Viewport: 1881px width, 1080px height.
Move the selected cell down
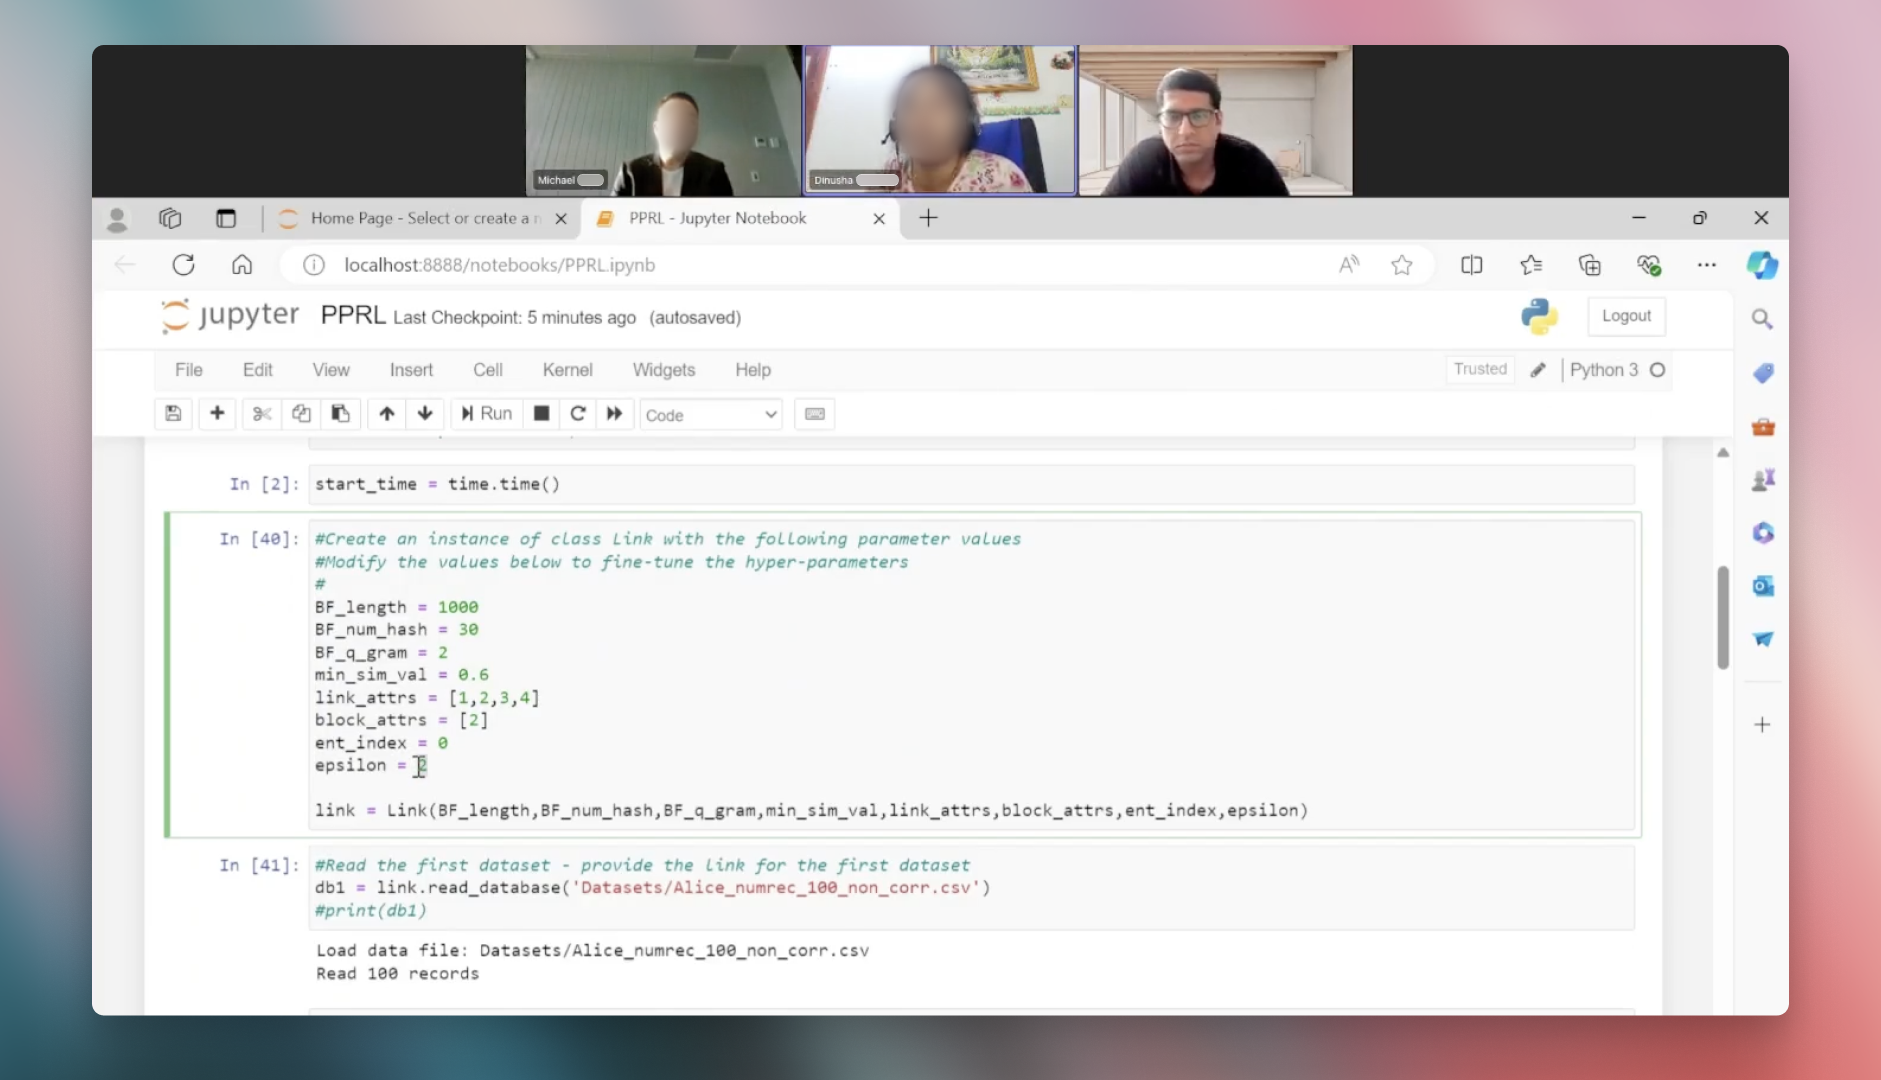(x=425, y=414)
